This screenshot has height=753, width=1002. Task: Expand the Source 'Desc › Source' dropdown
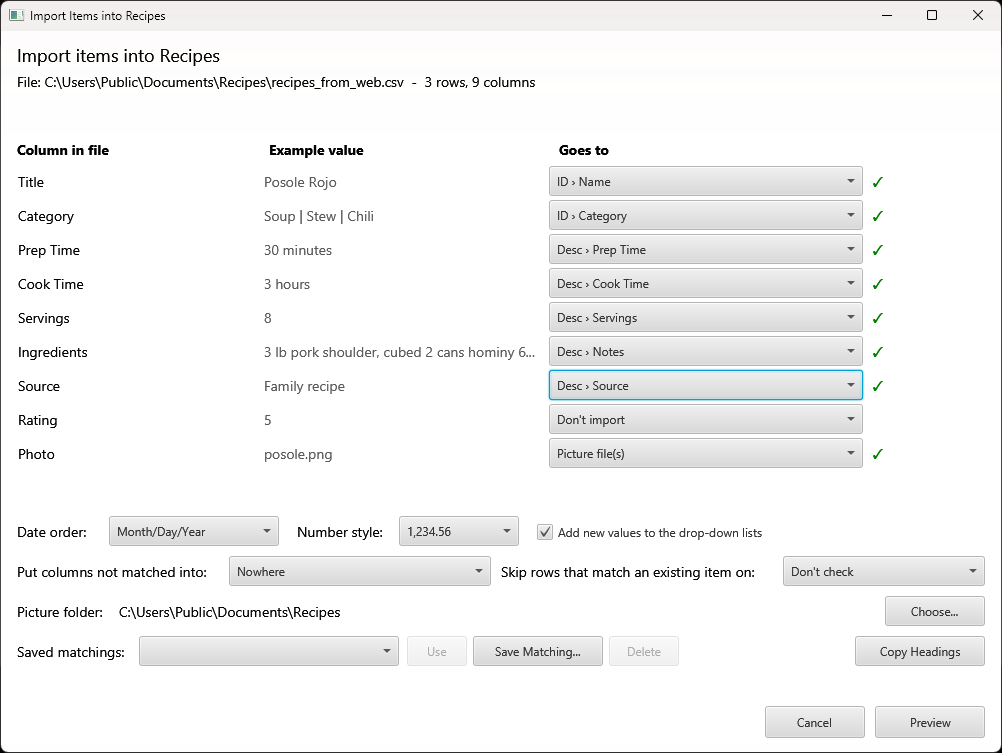(705, 385)
